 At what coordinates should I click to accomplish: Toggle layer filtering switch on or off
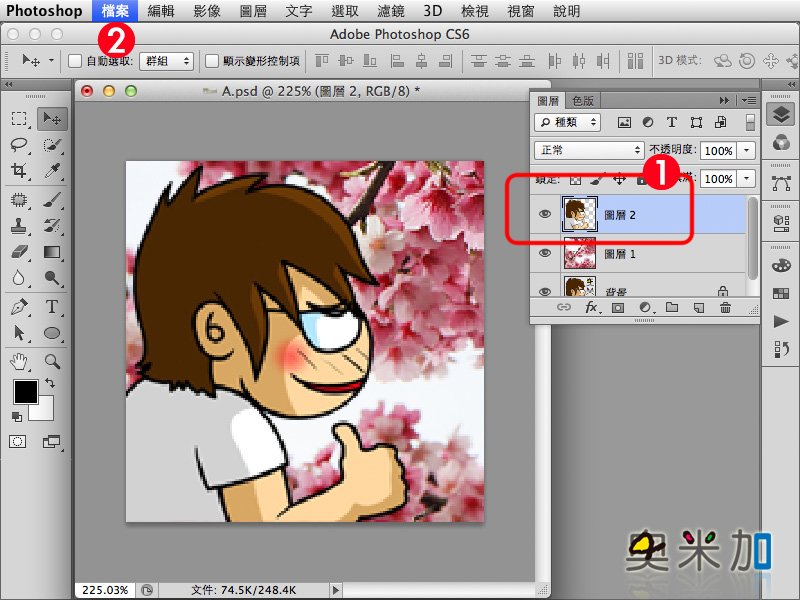click(750, 122)
